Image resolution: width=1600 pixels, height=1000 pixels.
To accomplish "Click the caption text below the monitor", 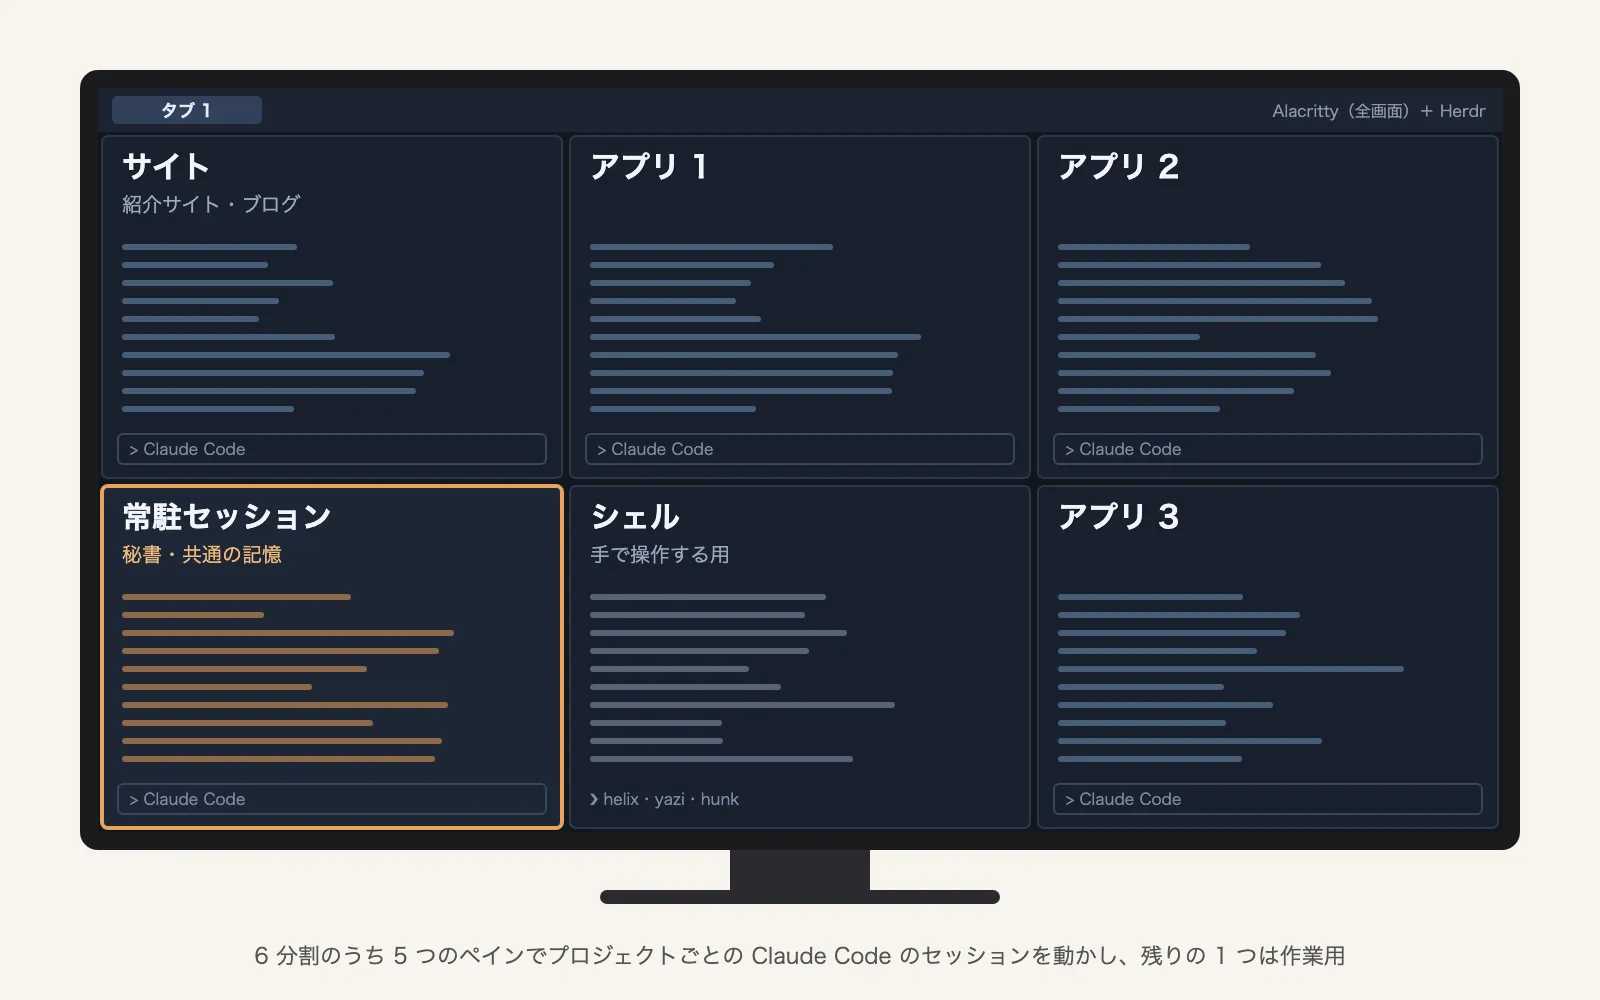I will pos(800,956).
